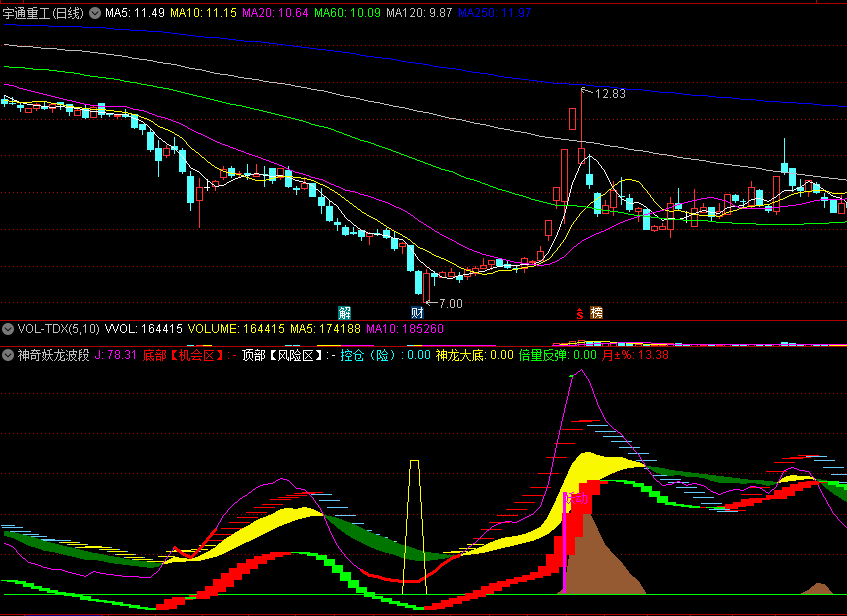
Task: Click the 神龙大底: 0.00 value
Action: 475,355
